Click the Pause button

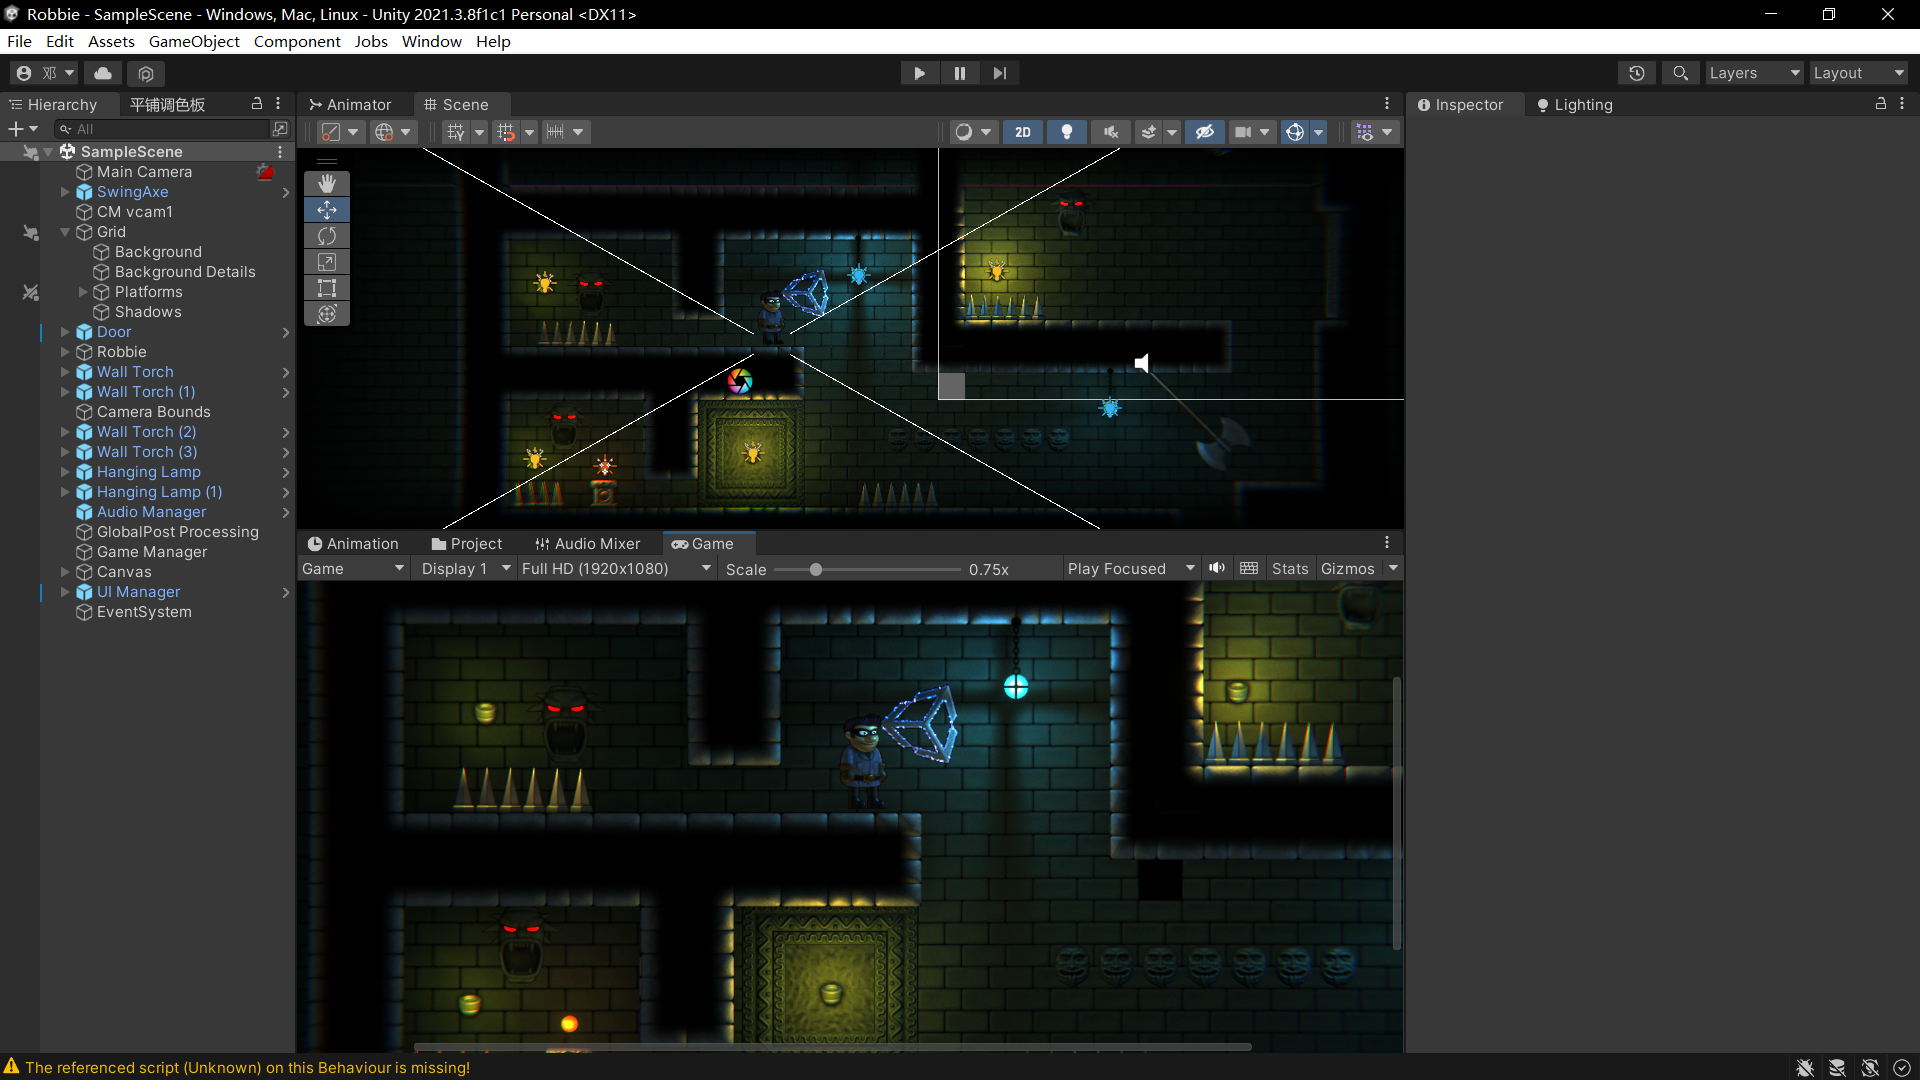(959, 73)
